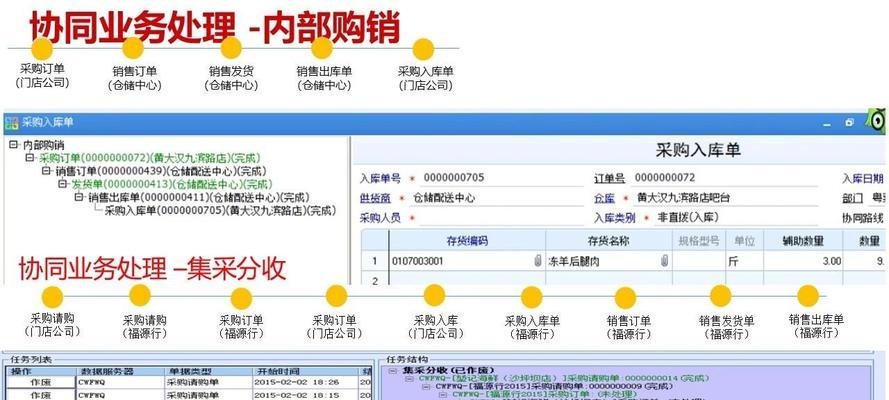Collapse the 内部购销 root node
The width and height of the screenshot is (889, 400).
14,145
